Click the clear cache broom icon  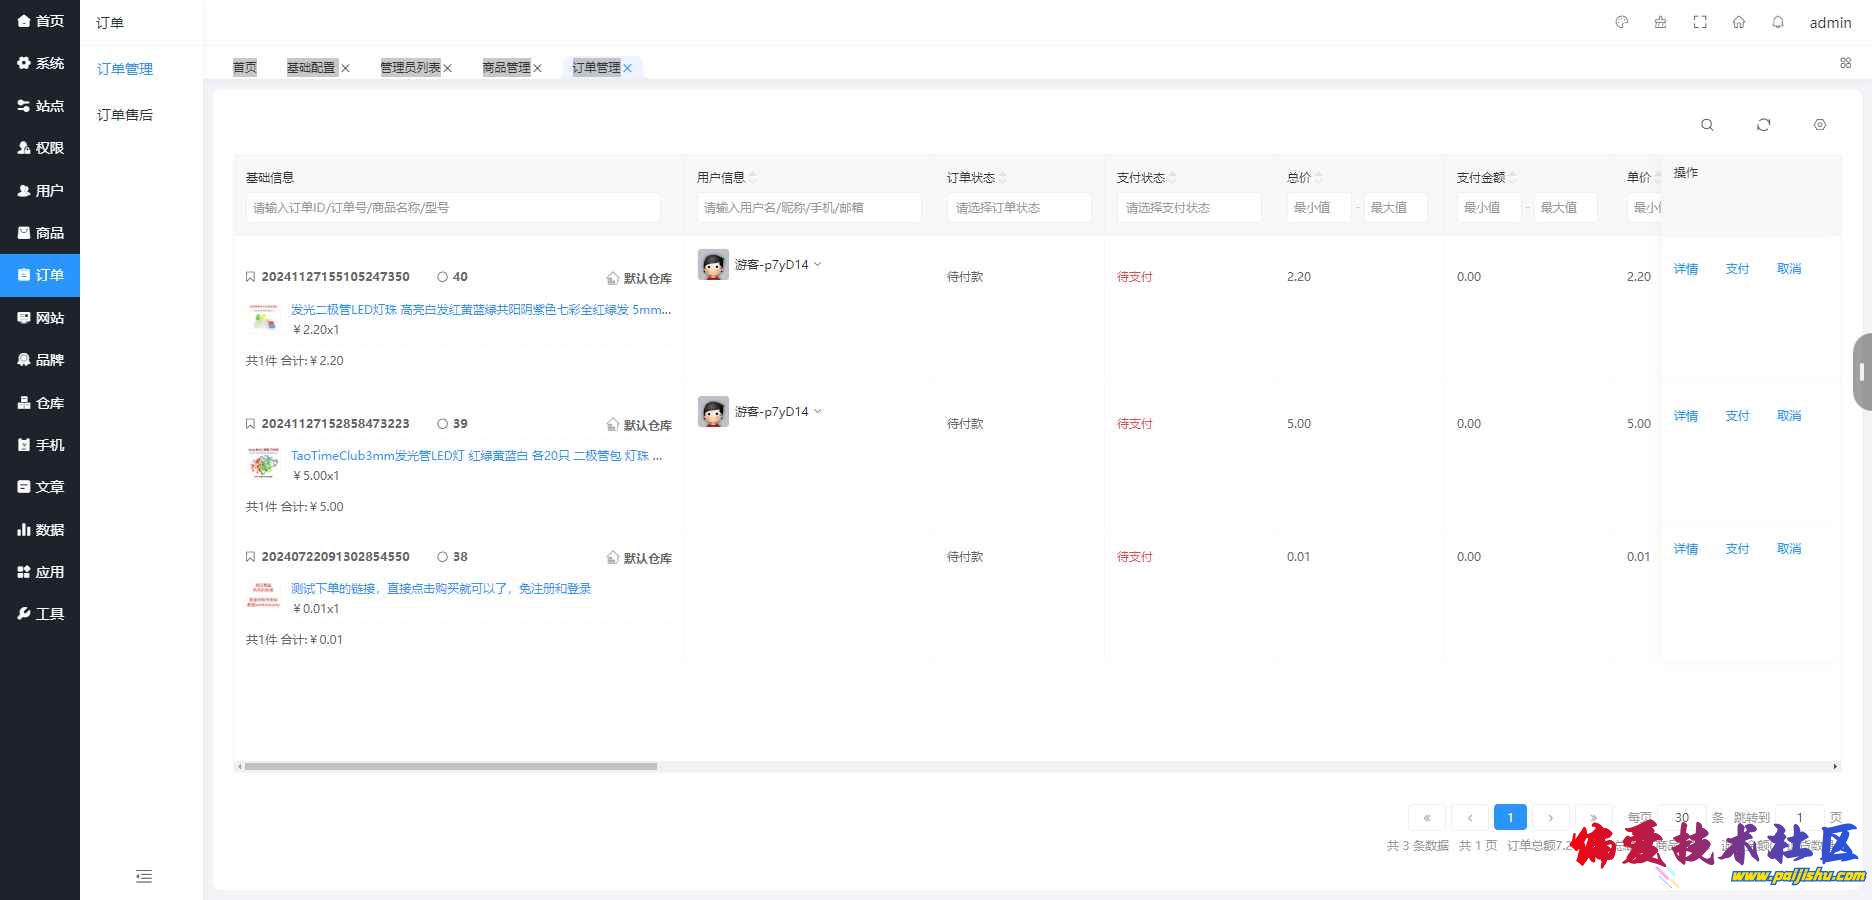point(1660,22)
